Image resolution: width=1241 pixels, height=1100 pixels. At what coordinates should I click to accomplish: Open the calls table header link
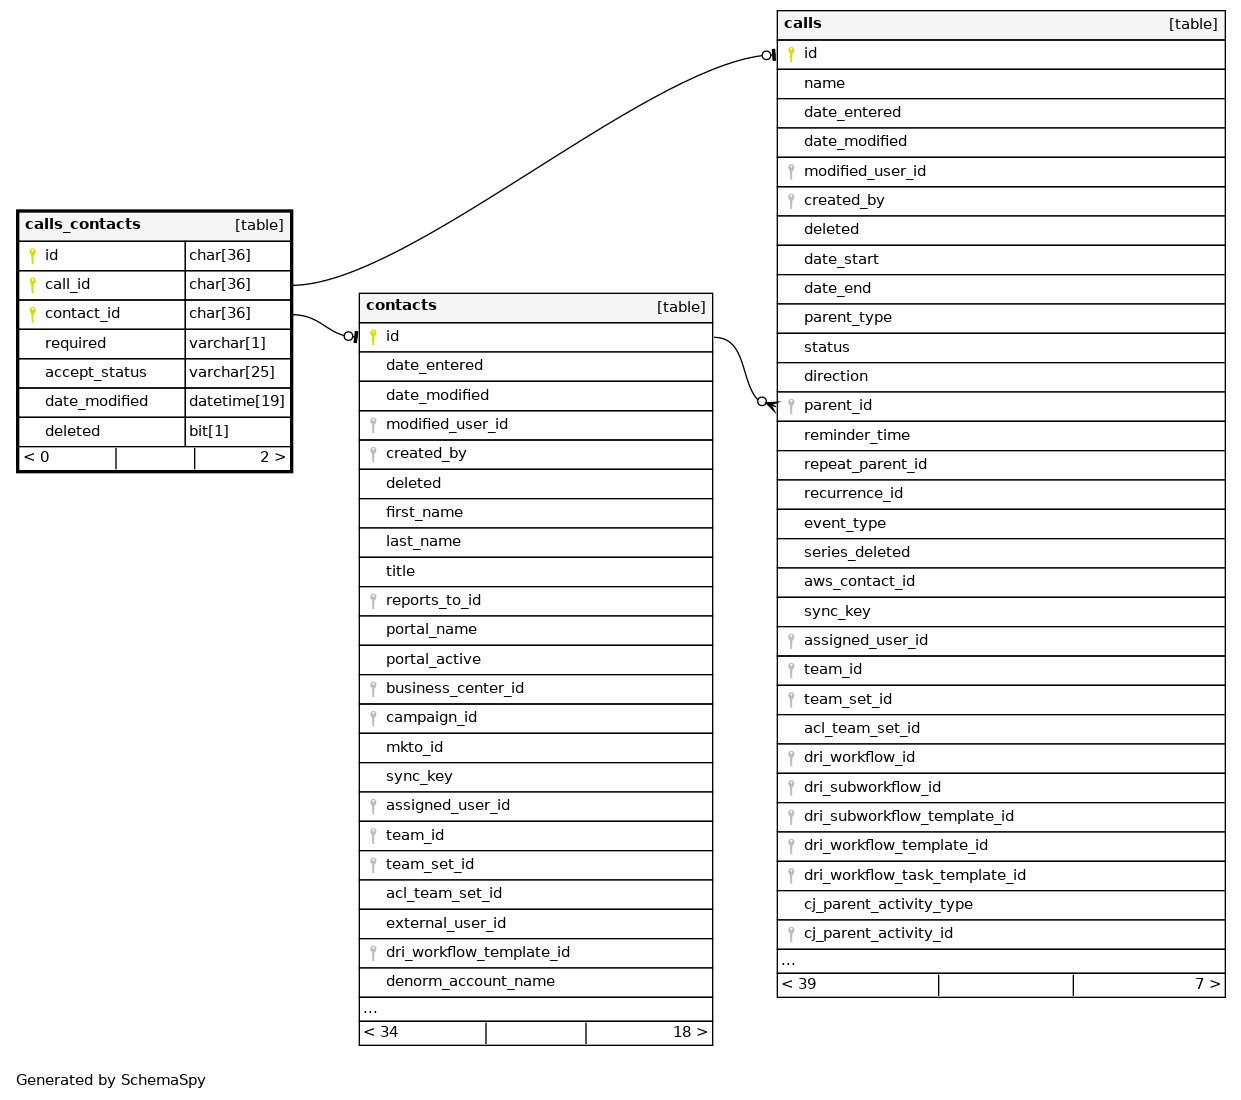[803, 24]
